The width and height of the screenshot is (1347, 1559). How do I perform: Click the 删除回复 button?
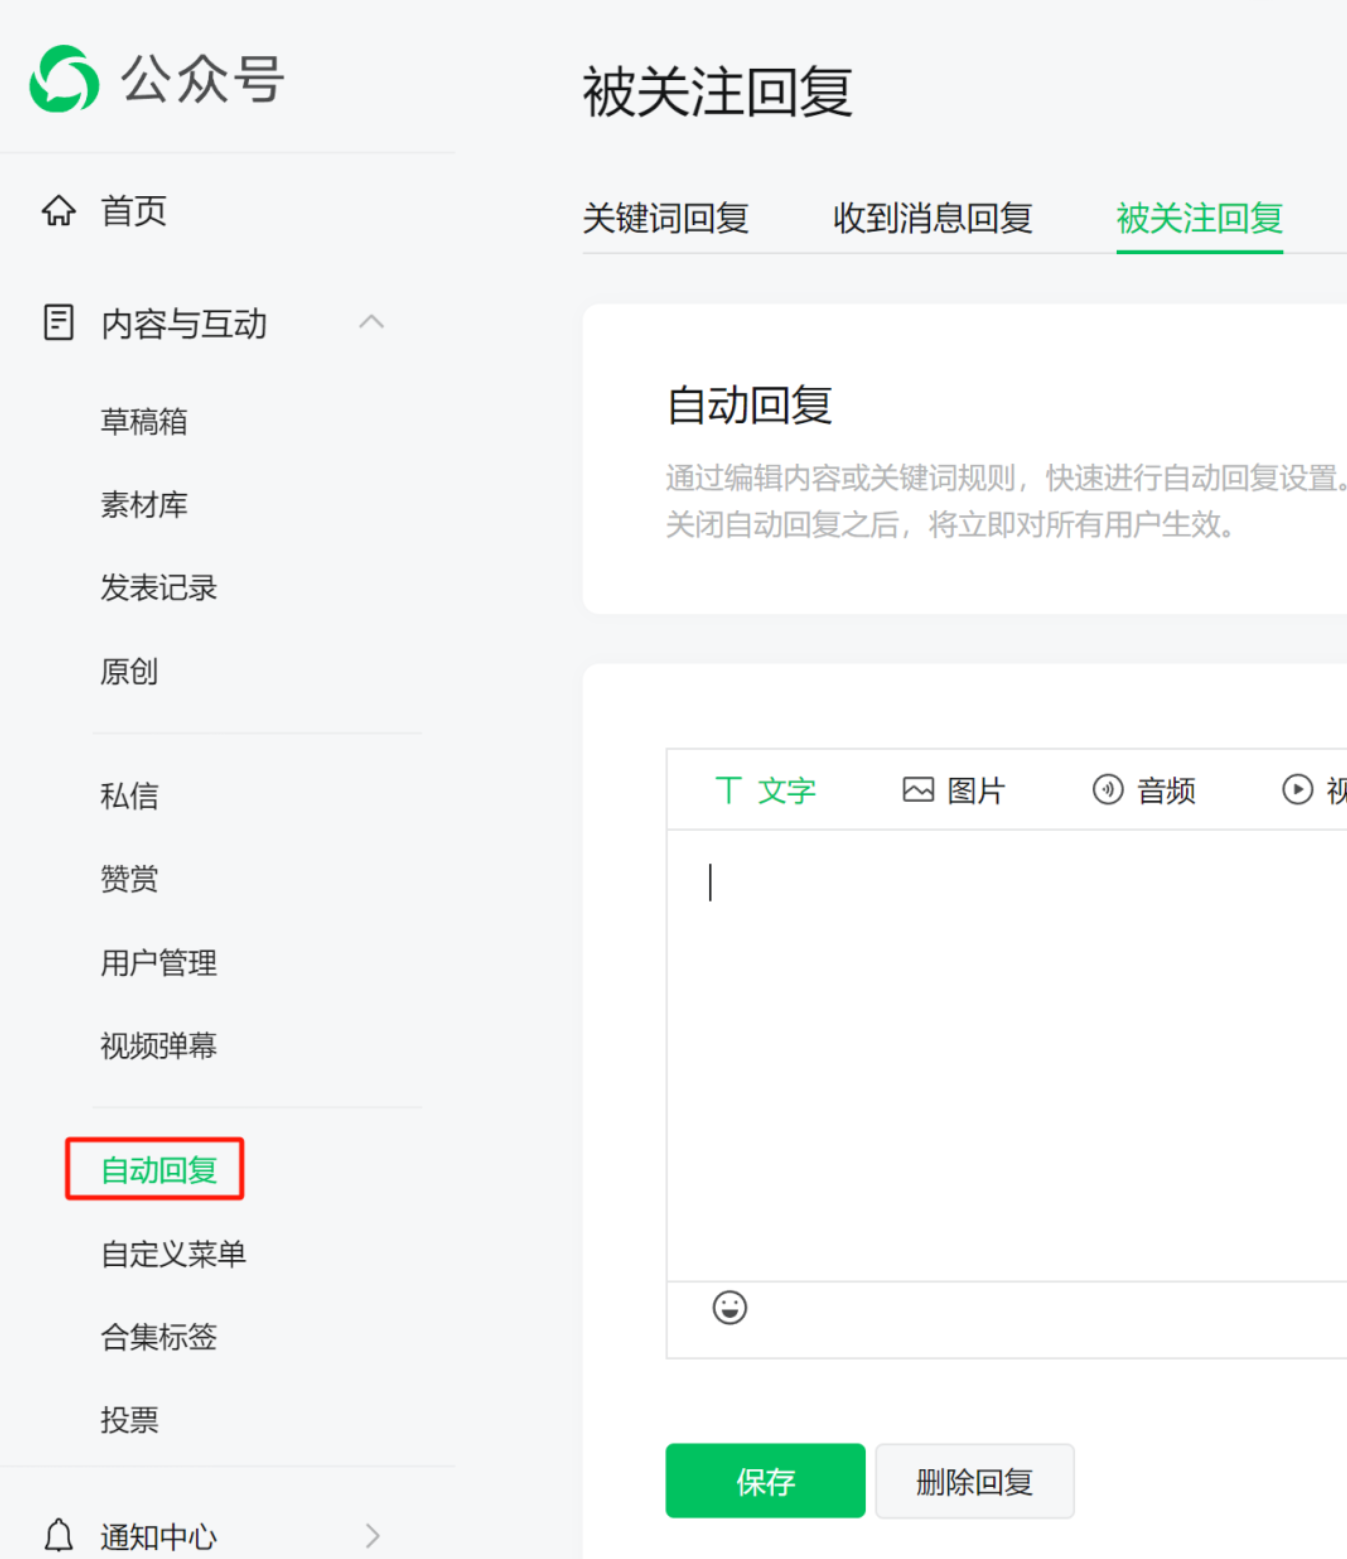(975, 1481)
